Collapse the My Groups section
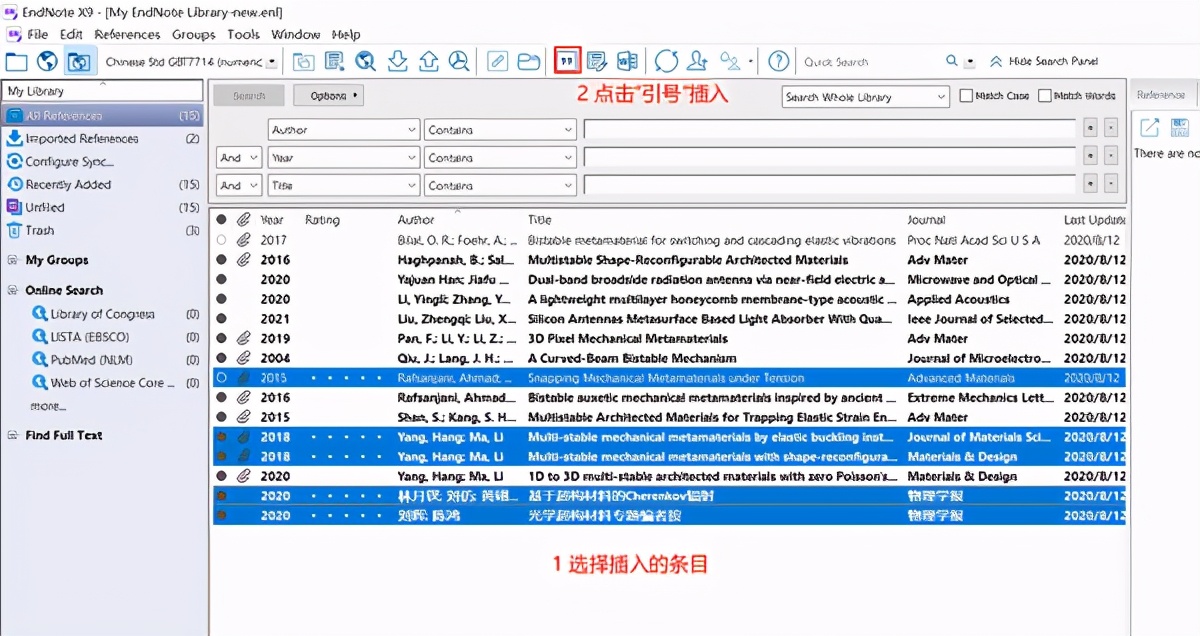The image size is (1200, 636). pos(12,260)
